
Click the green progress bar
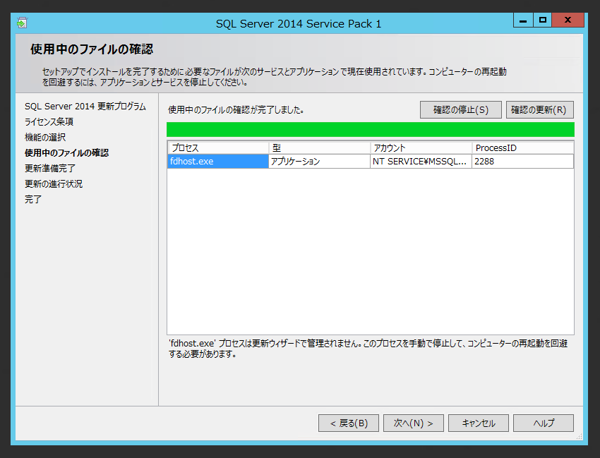[370, 130]
